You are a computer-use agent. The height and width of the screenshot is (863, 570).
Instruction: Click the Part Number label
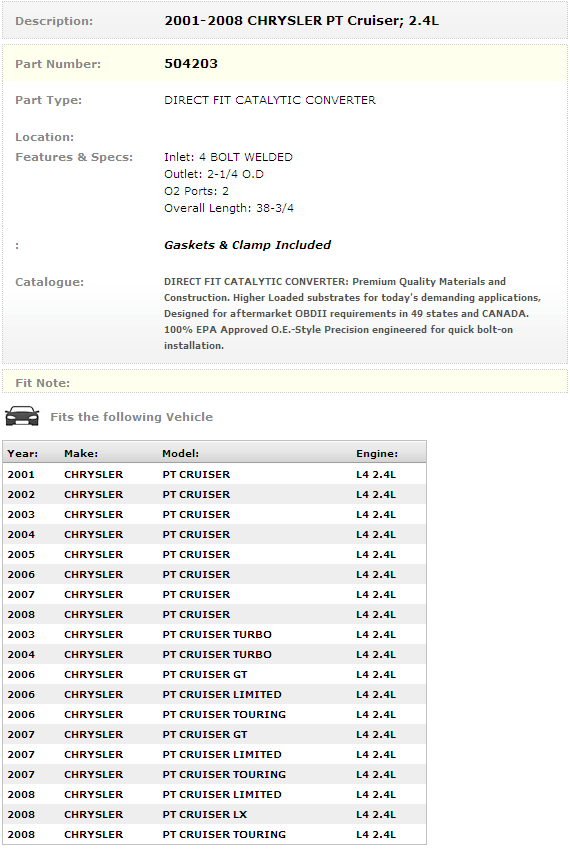(58, 64)
